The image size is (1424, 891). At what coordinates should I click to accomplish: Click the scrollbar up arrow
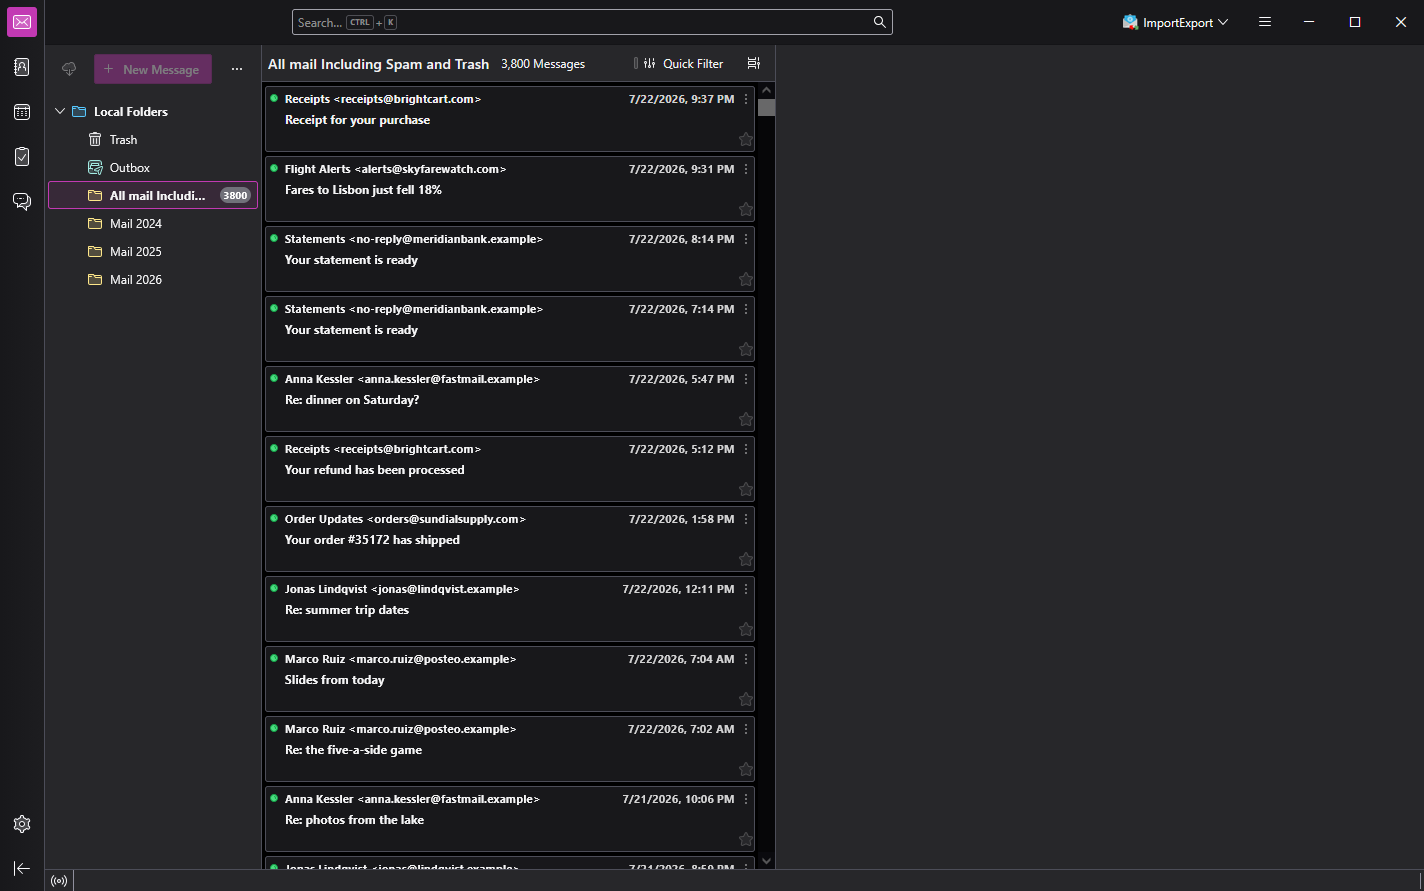click(766, 90)
